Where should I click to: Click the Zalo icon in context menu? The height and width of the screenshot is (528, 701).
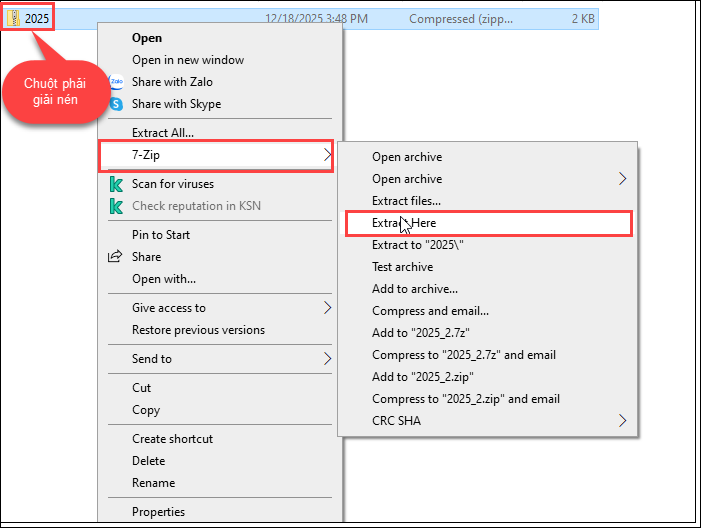(x=115, y=82)
